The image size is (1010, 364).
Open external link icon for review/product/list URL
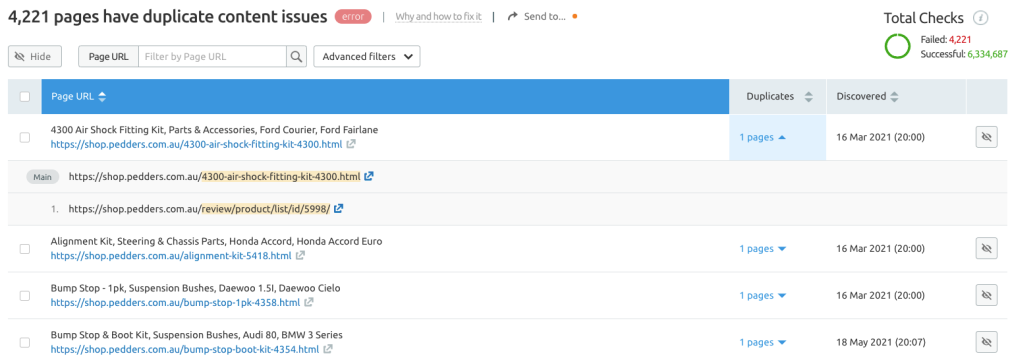click(x=339, y=209)
